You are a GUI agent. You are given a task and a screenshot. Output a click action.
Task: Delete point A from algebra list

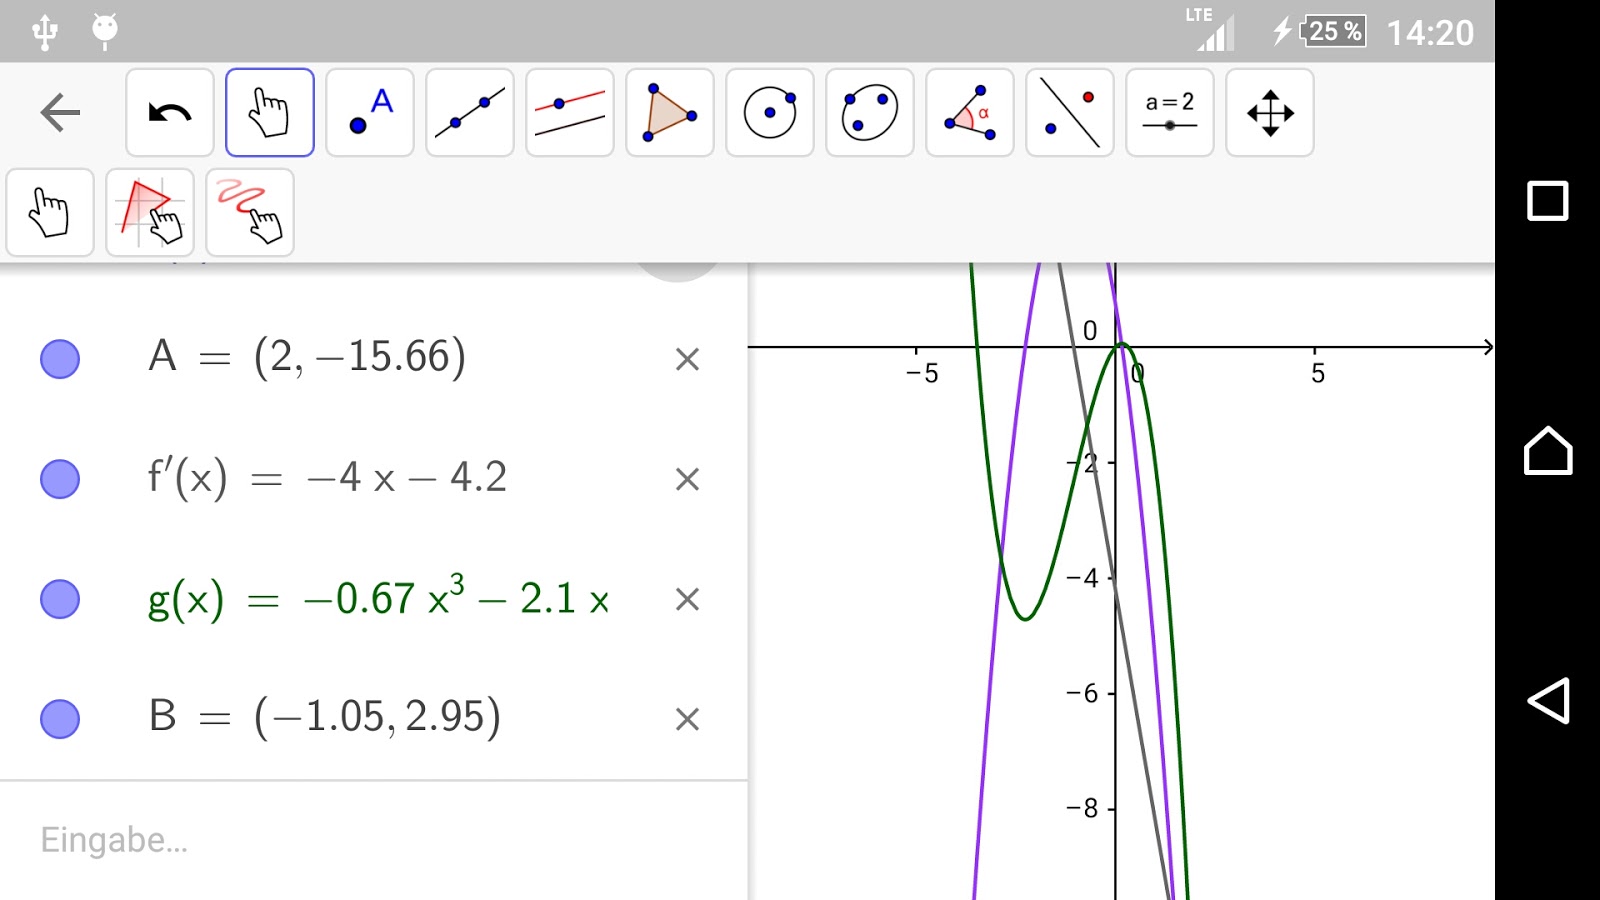[x=687, y=359]
